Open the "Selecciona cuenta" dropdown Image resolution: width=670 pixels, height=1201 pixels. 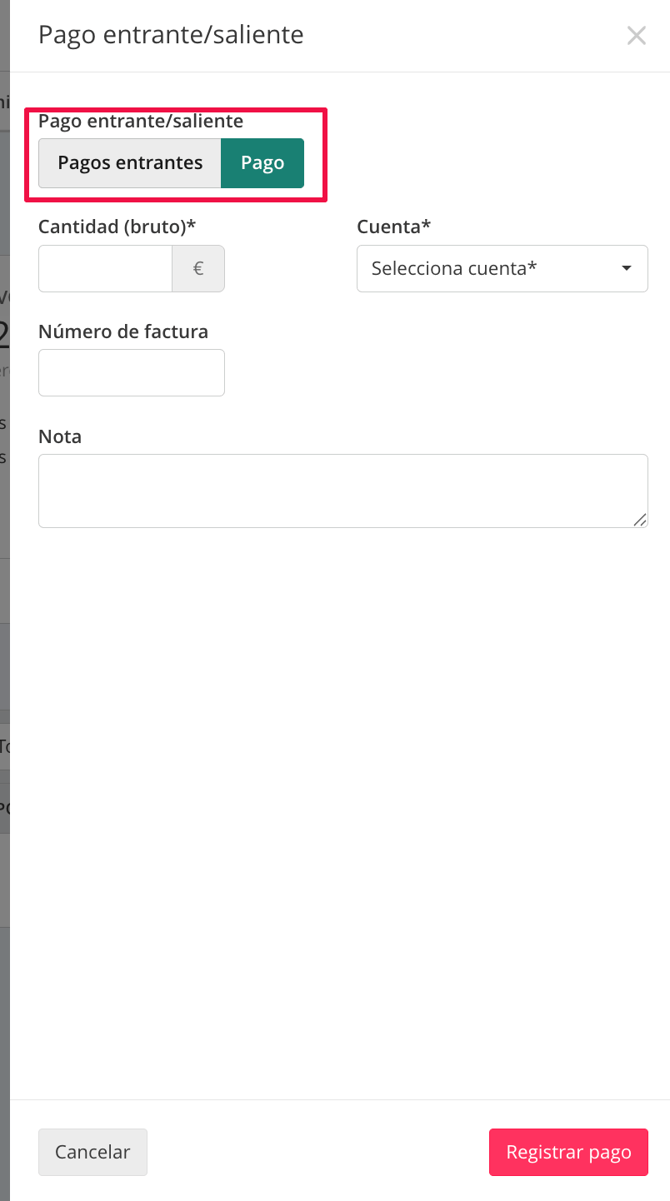tap(490, 269)
